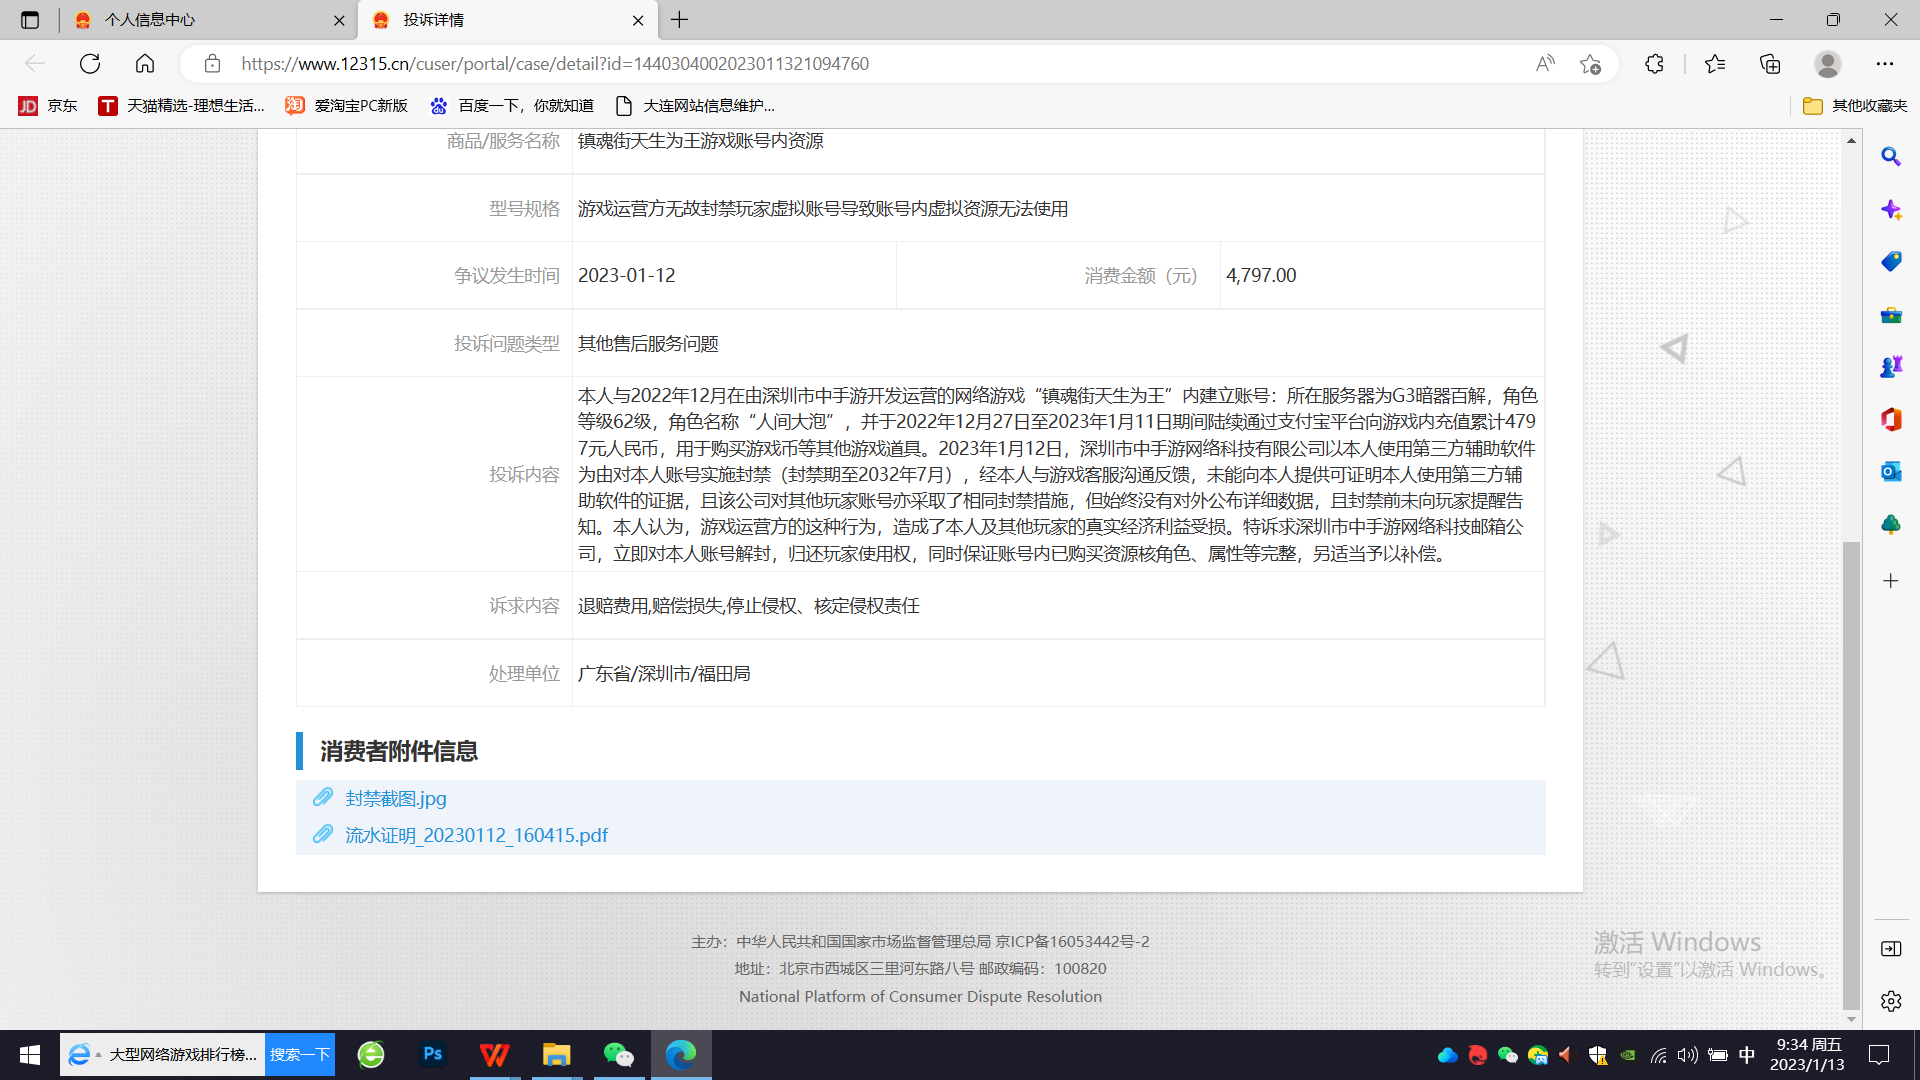The width and height of the screenshot is (1920, 1080).
Task: Open a new browser tab
Action: click(x=680, y=20)
